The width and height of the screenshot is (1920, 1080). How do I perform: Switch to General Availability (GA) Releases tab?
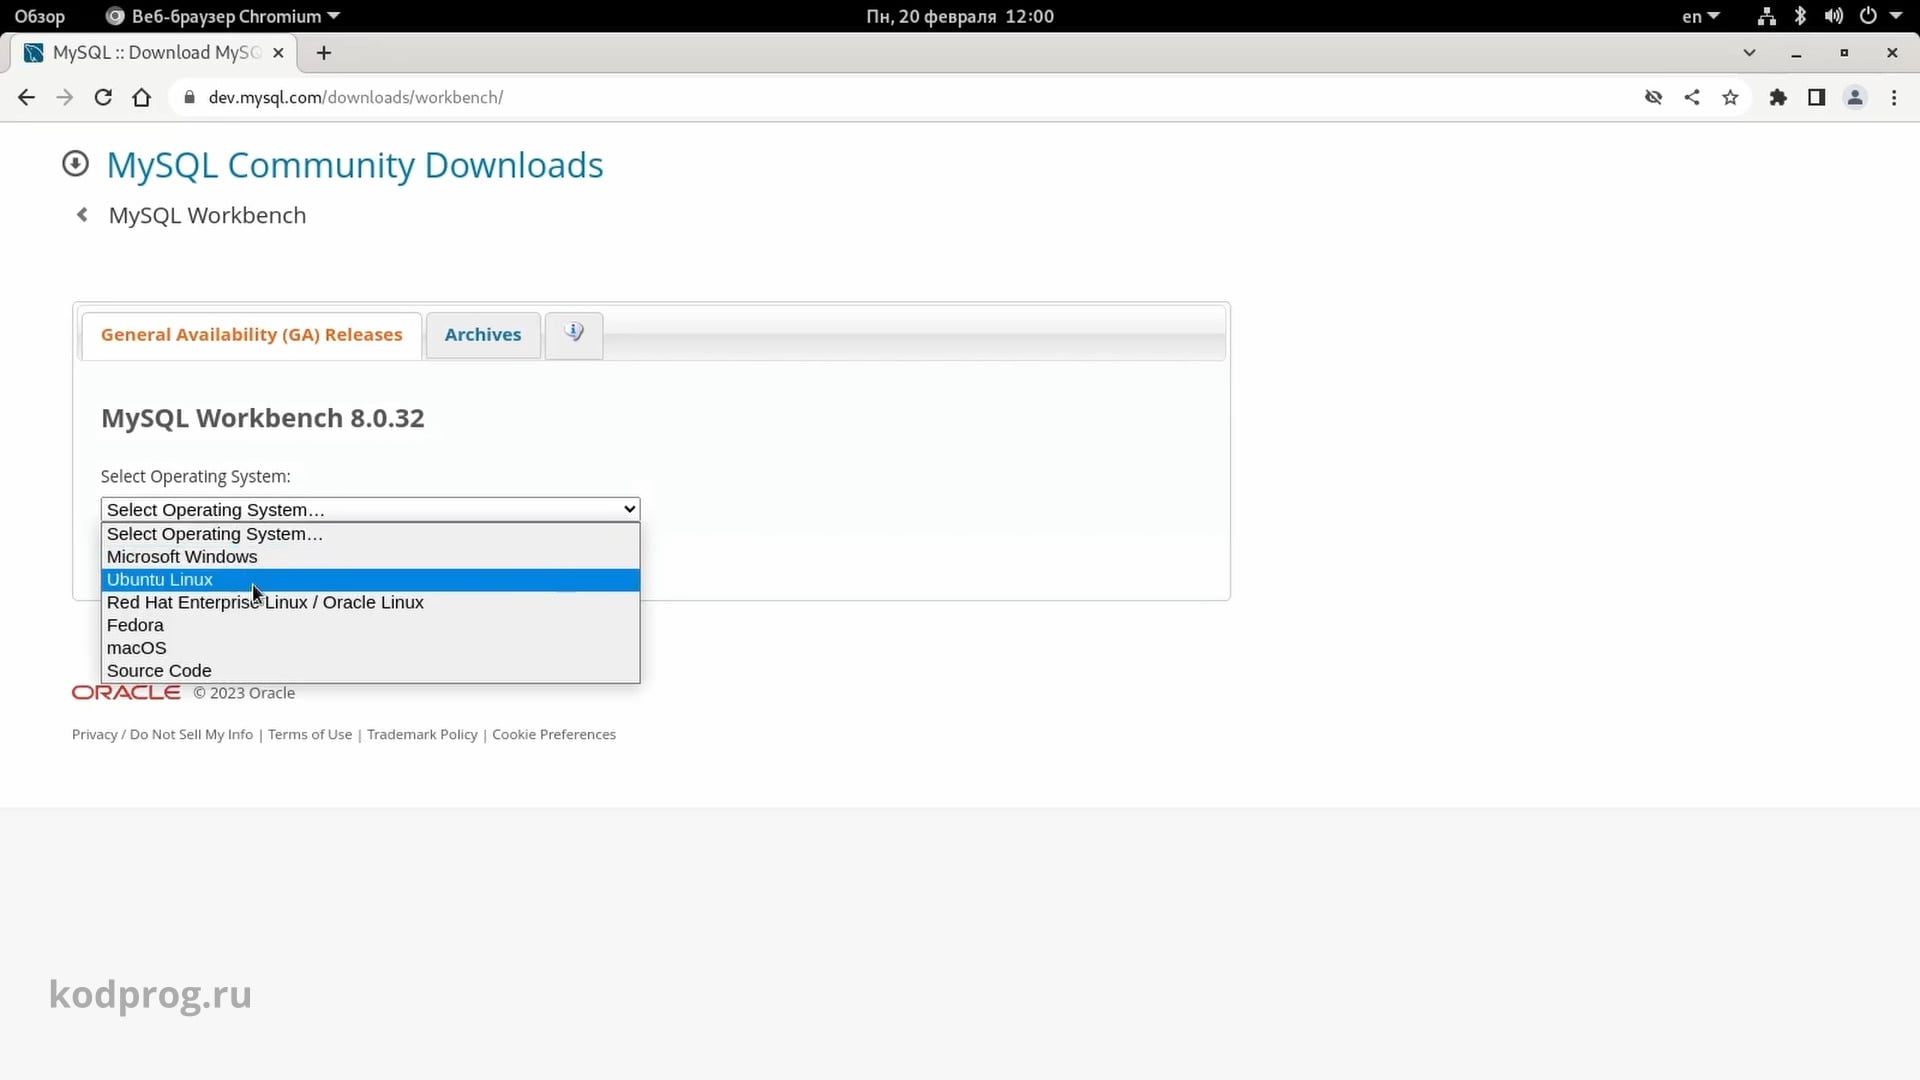click(252, 335)
